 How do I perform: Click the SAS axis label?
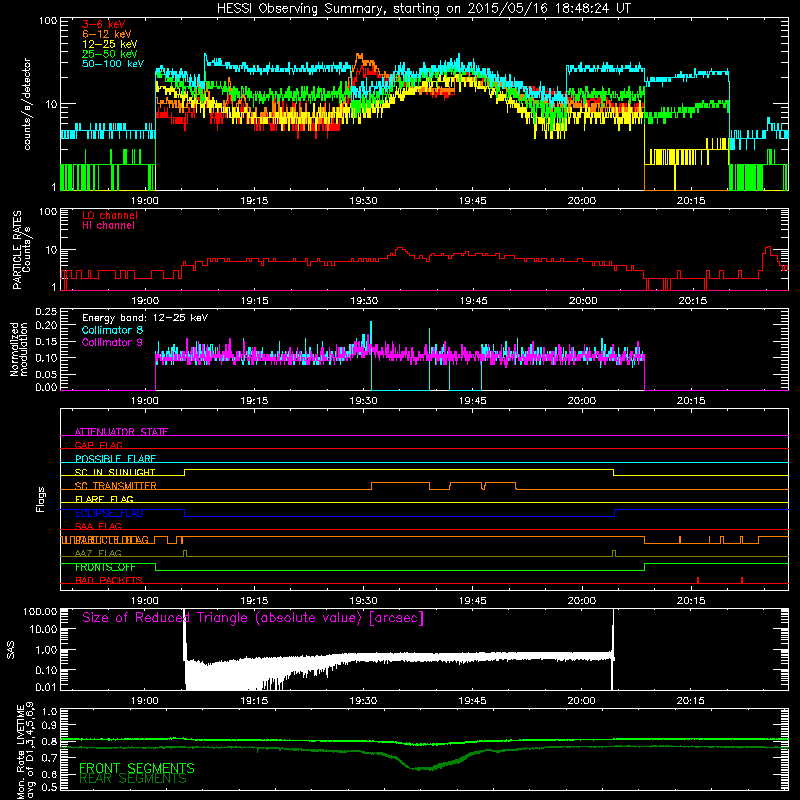pyautogui.click(x=11, y=649)
